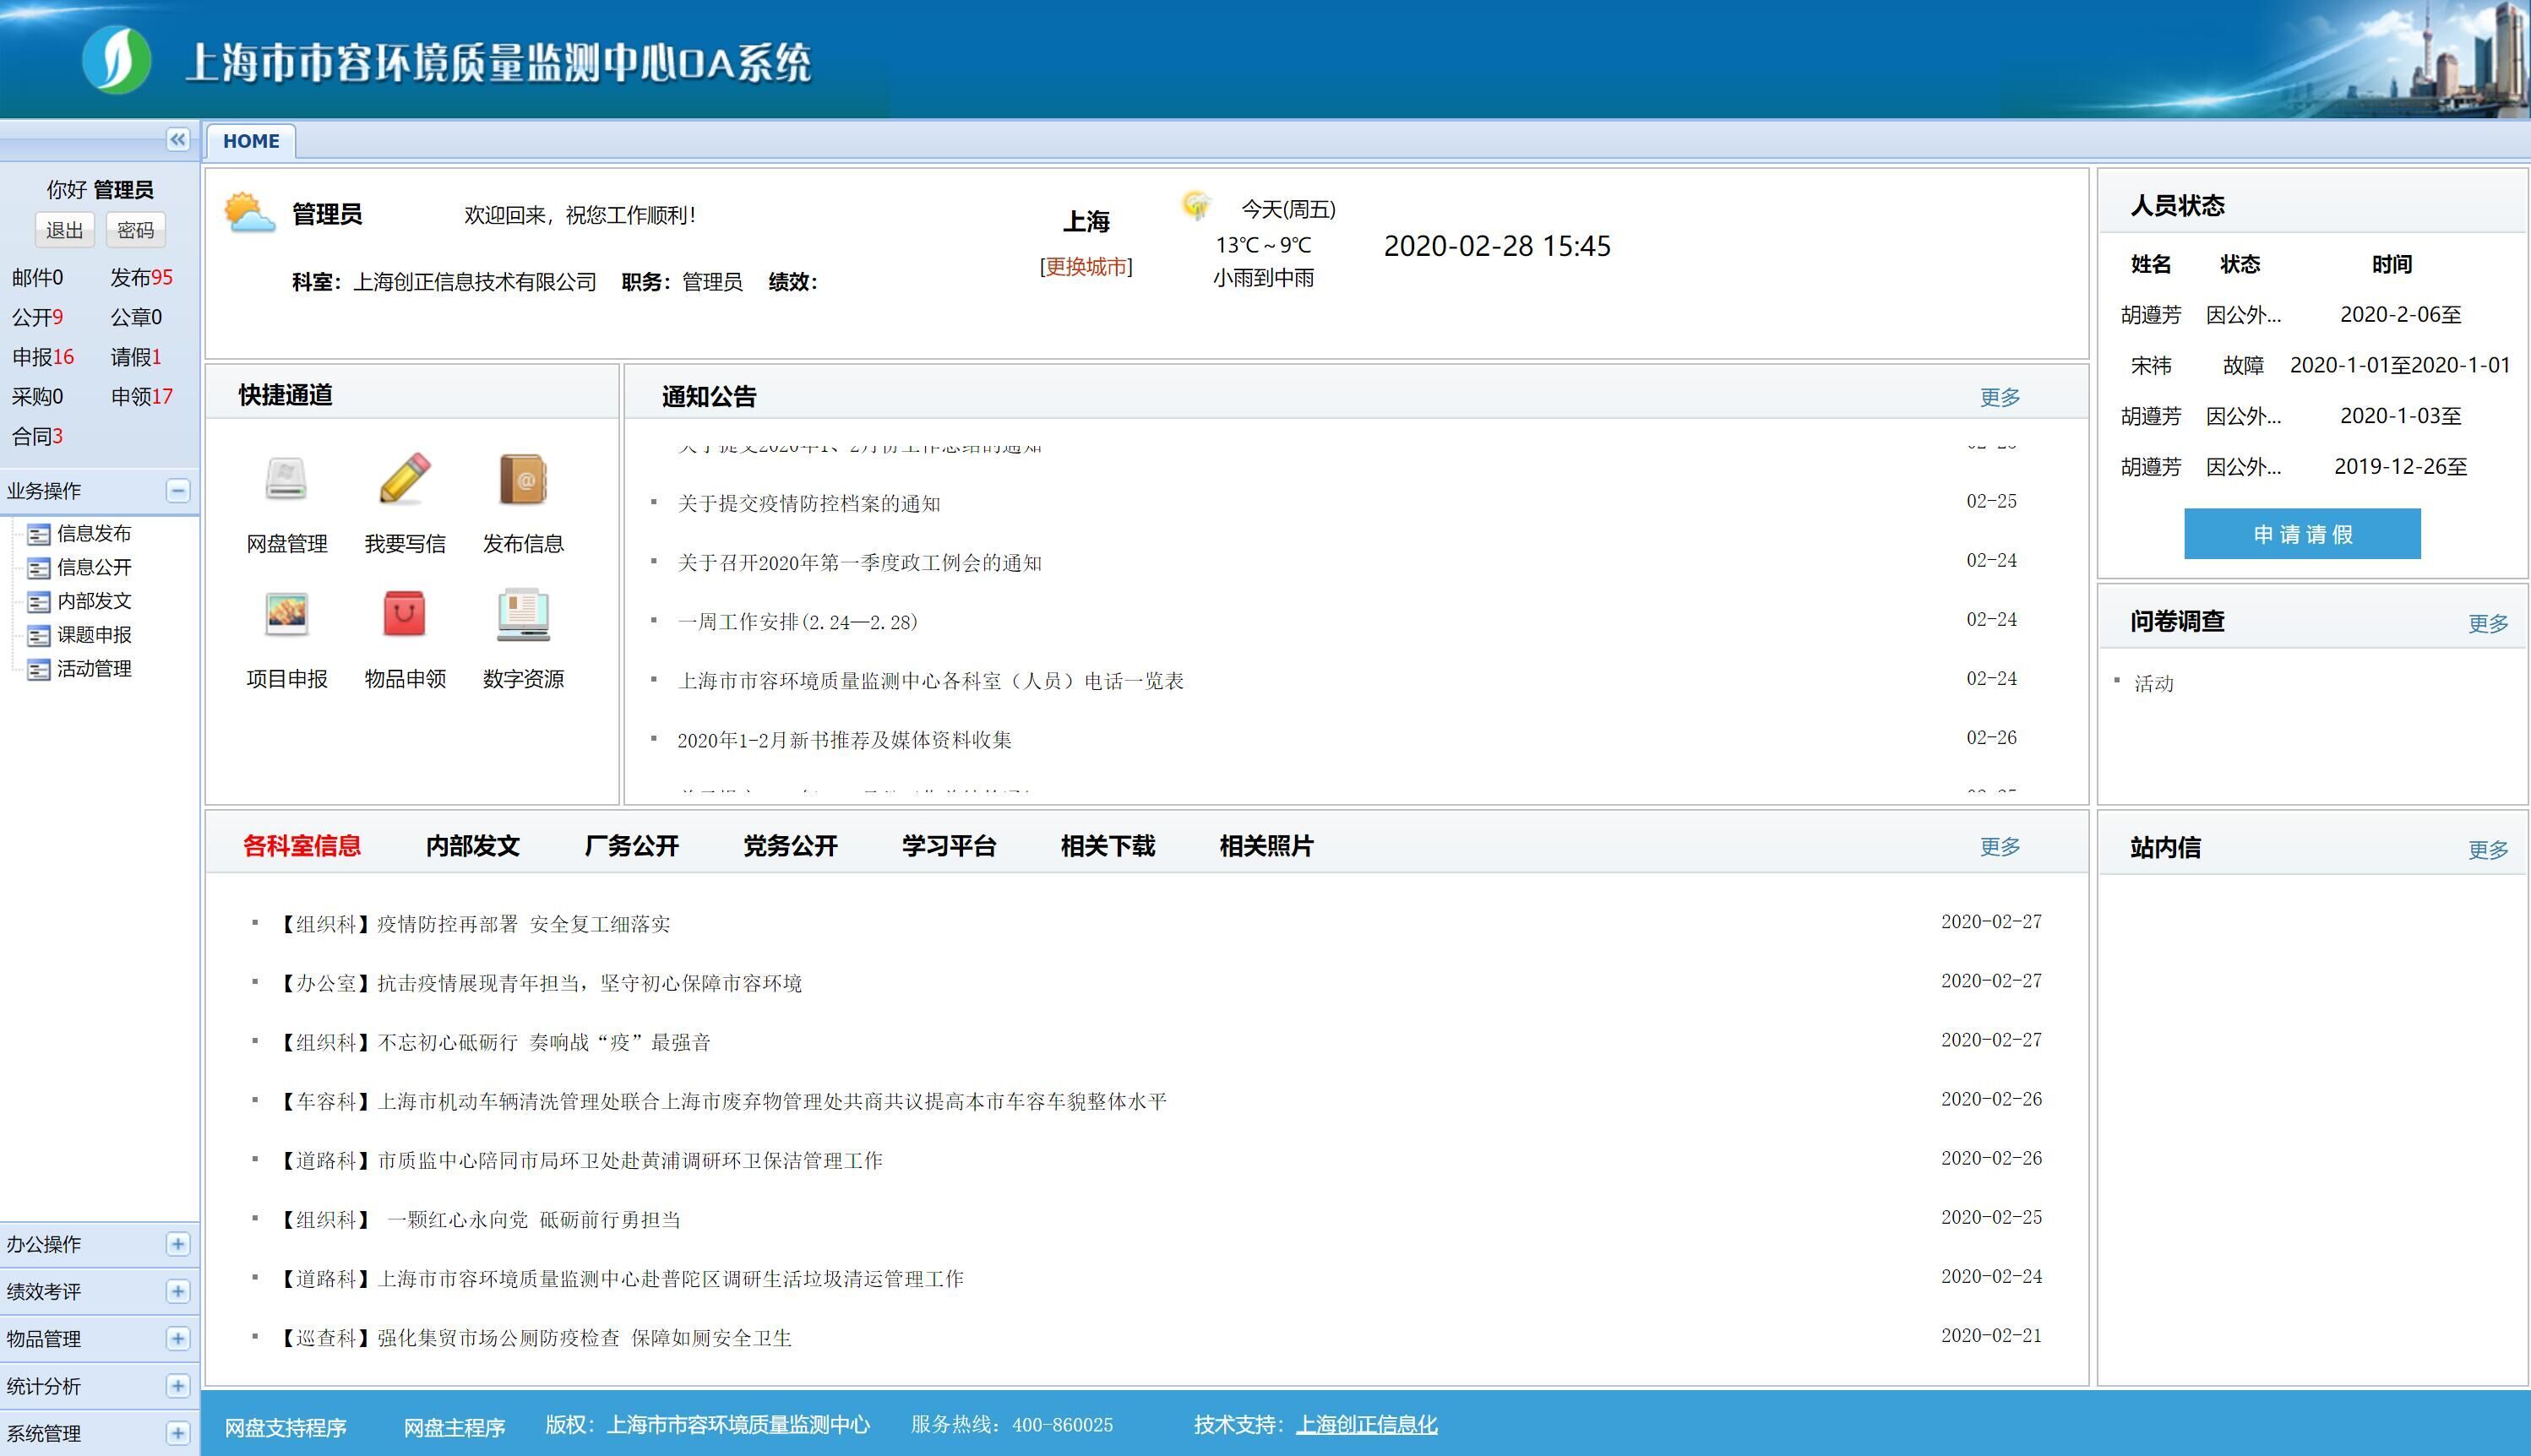Screen dimensions: 2531x1456
Task: Open the 物品申领 red bag icon
Action: click(x=405, y=614)
